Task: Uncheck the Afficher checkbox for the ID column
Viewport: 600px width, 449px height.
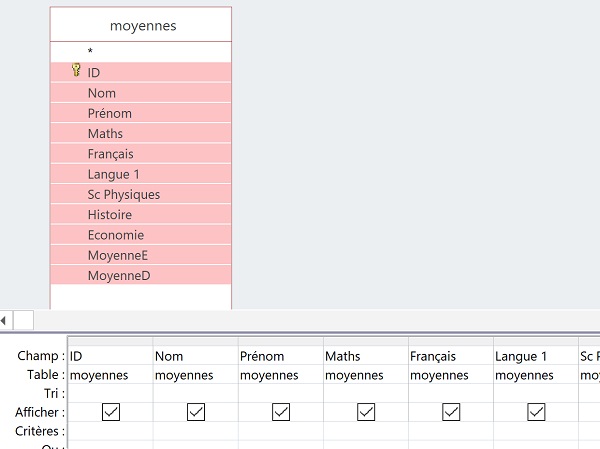Action: point(111,412)
